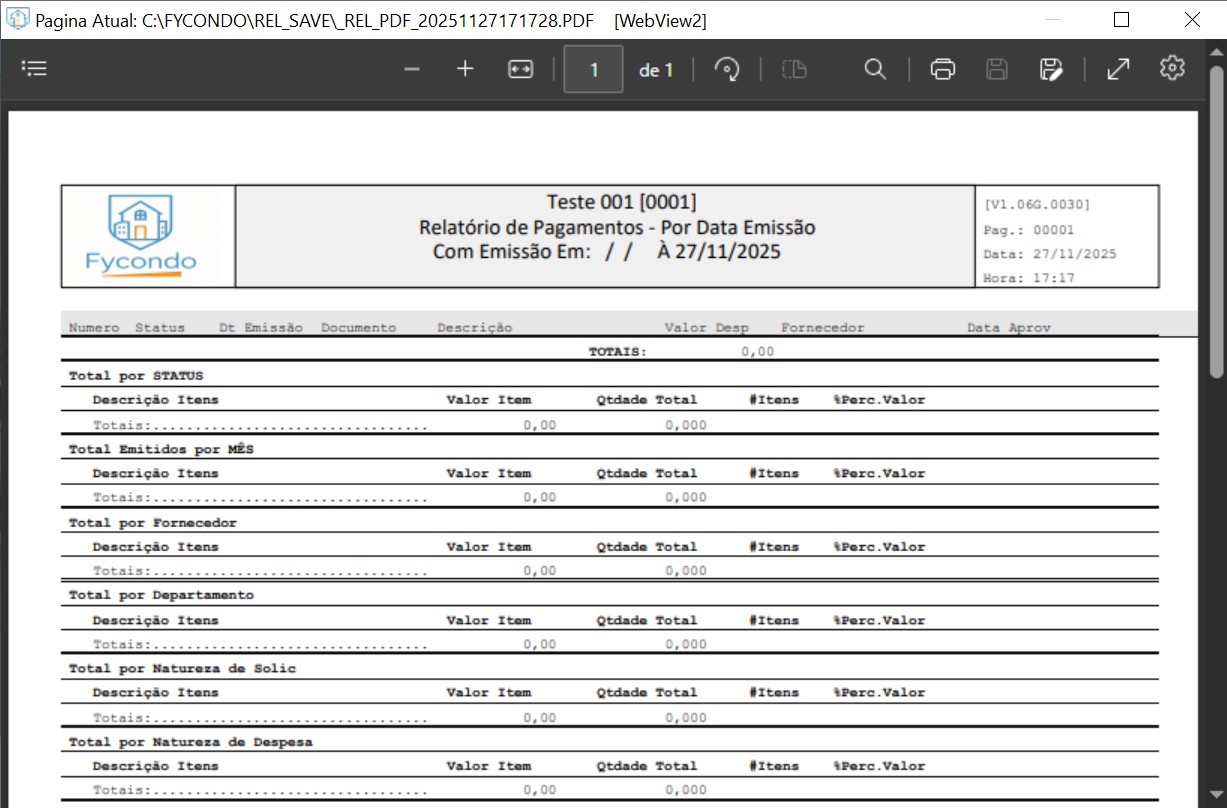Zoom in on the PDF report
Viewport: 1227px width, 808px height.
coord(465,69)
